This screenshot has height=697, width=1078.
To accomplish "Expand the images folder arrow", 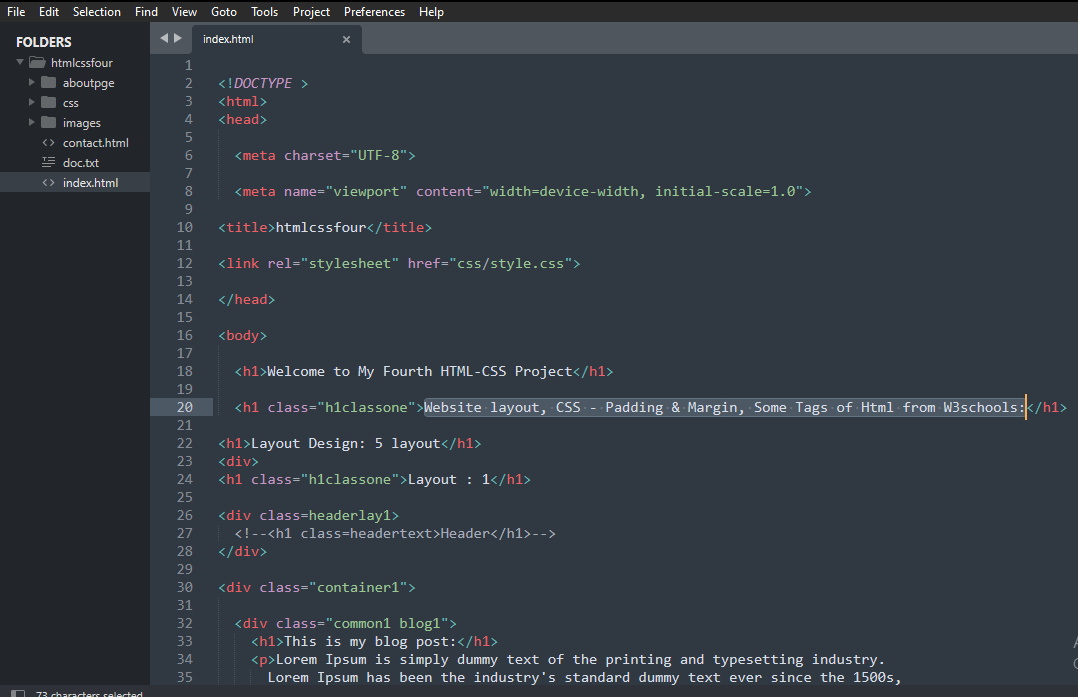I will tap(32, 122).
